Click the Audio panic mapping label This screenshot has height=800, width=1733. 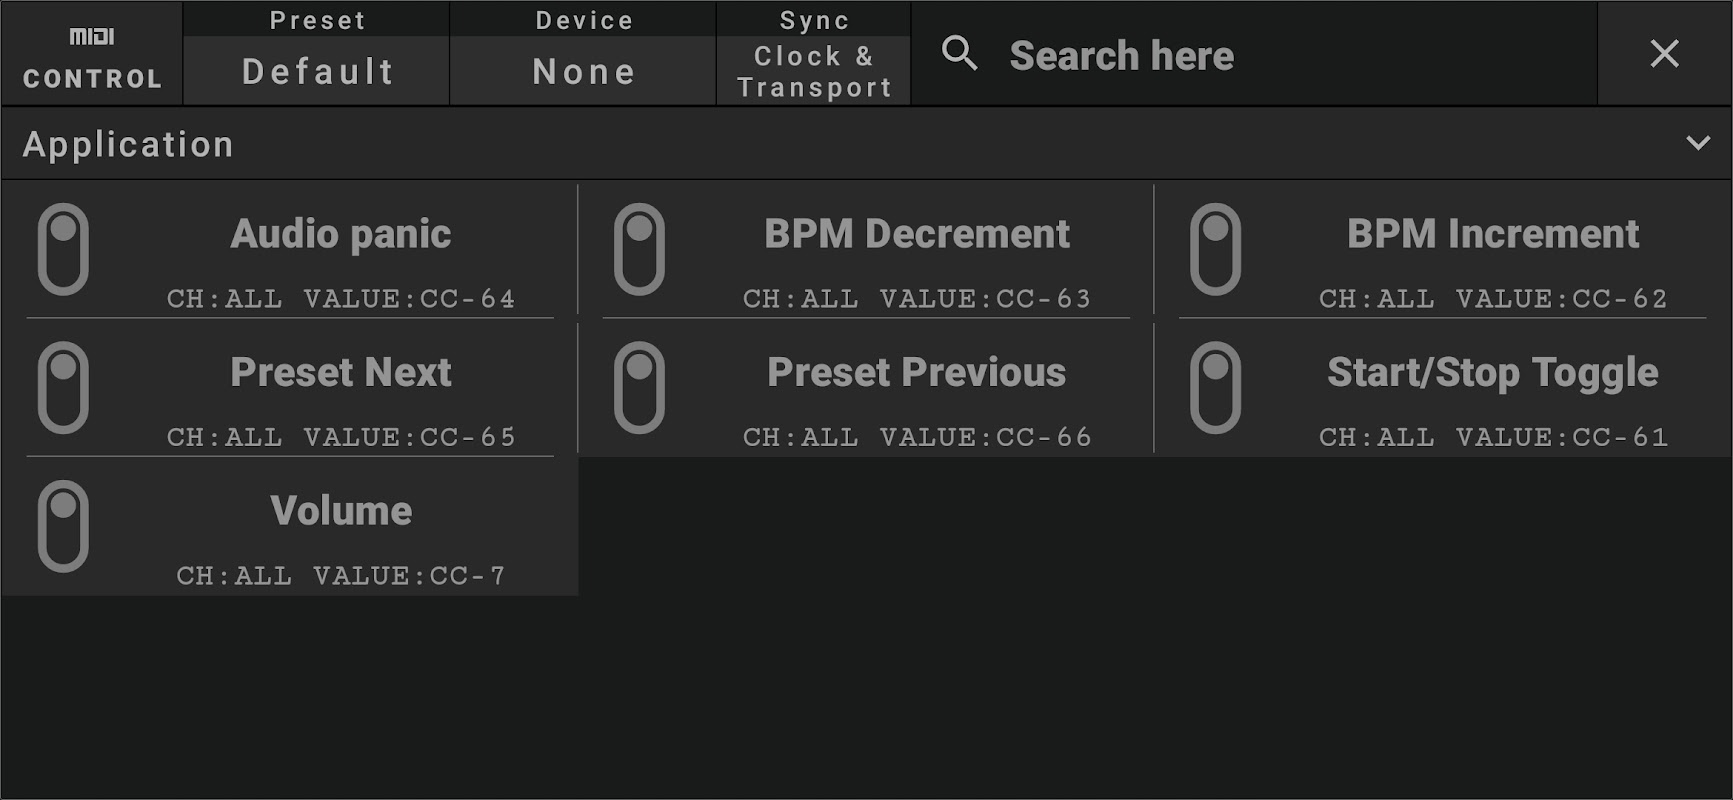click(x=341, y=234)
